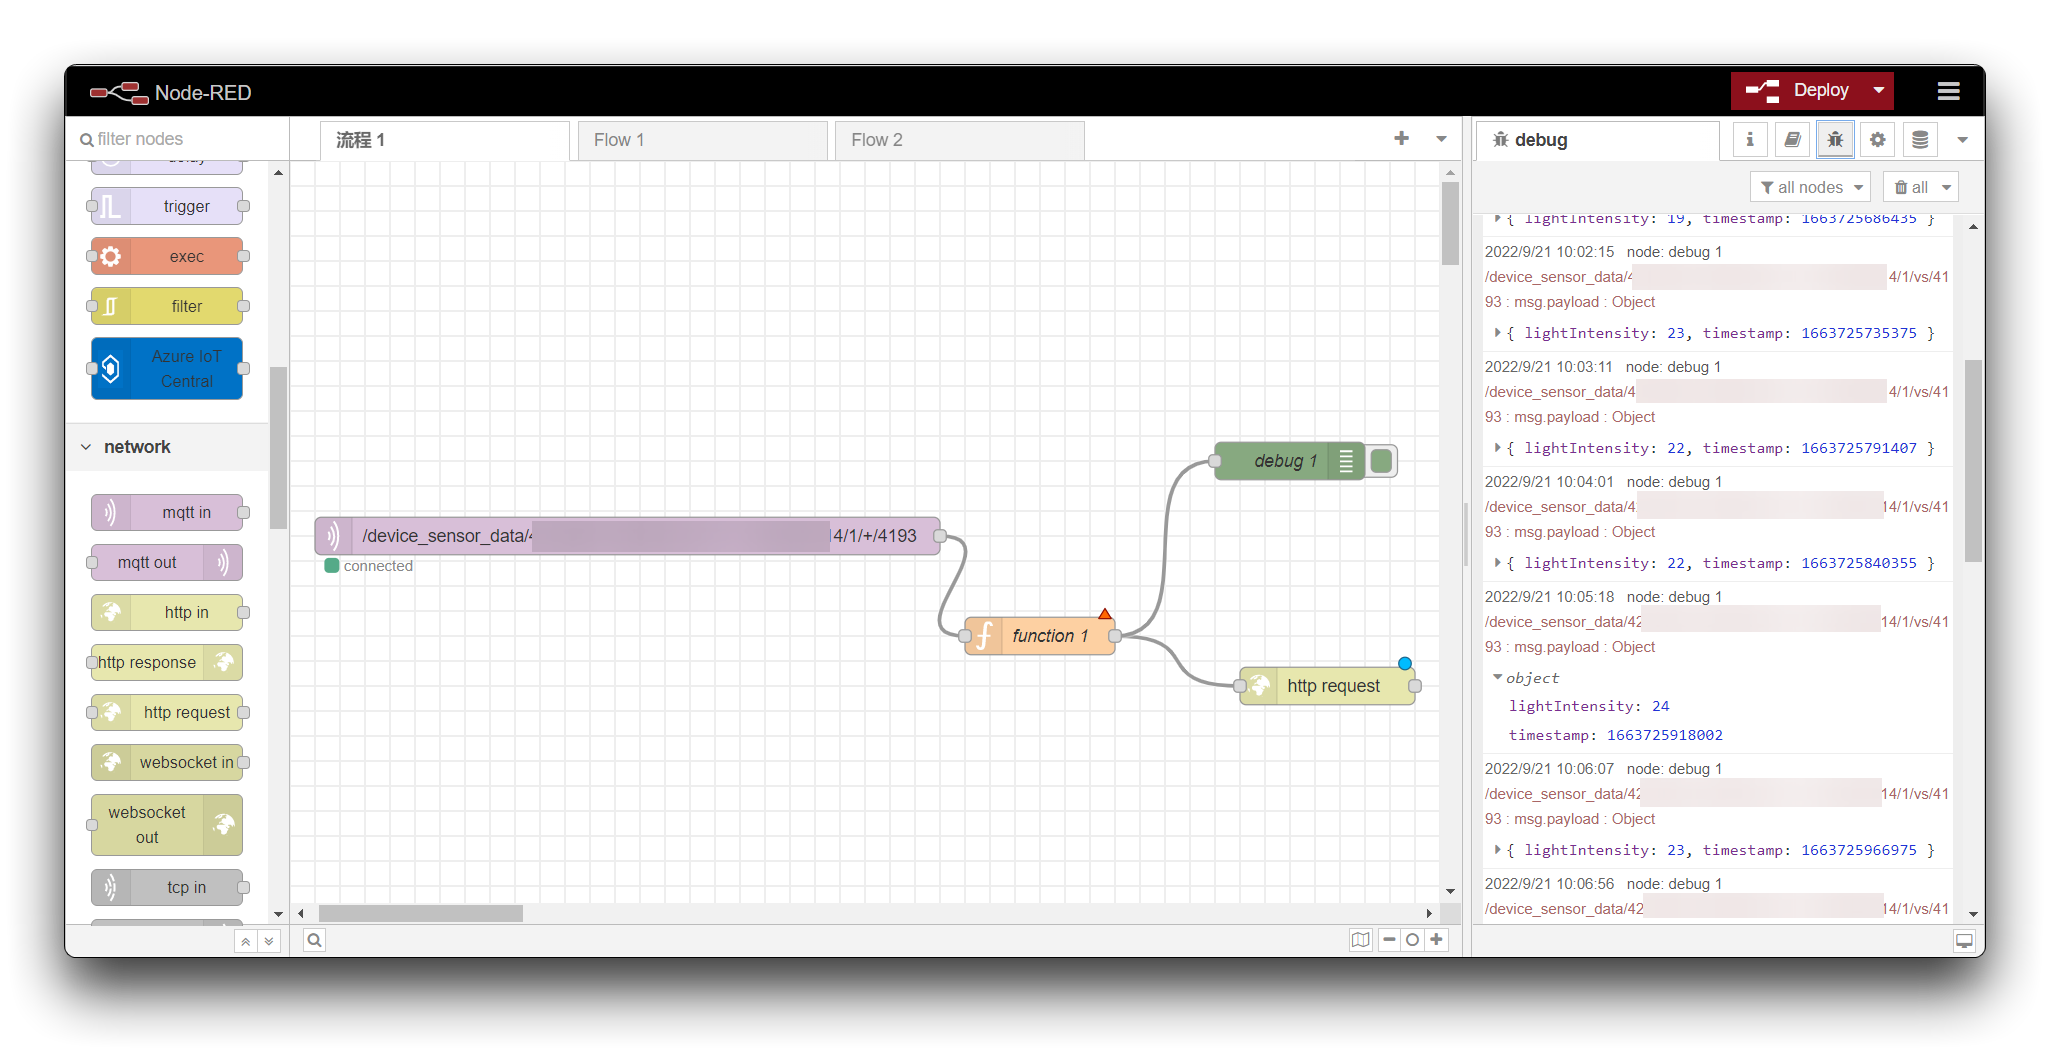
Task: Select the debug 1 node on canvas
Action: 1289,461
